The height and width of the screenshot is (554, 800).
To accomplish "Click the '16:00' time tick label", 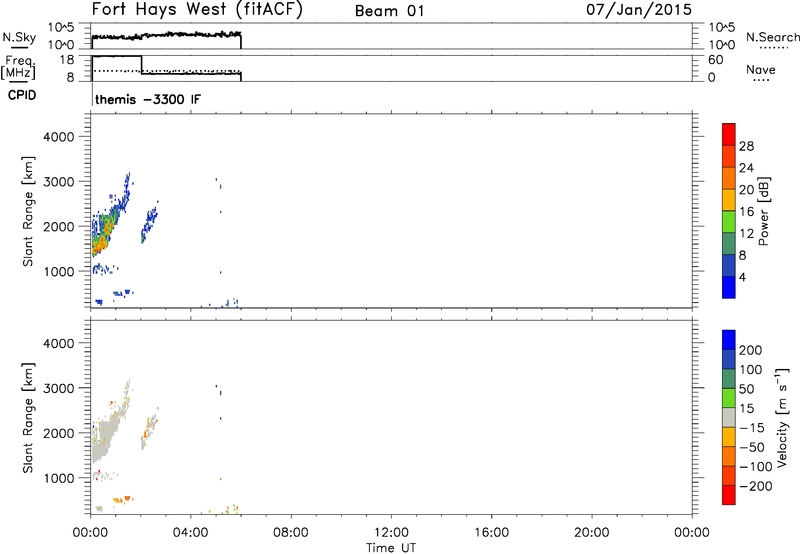I will click(491, 533).
